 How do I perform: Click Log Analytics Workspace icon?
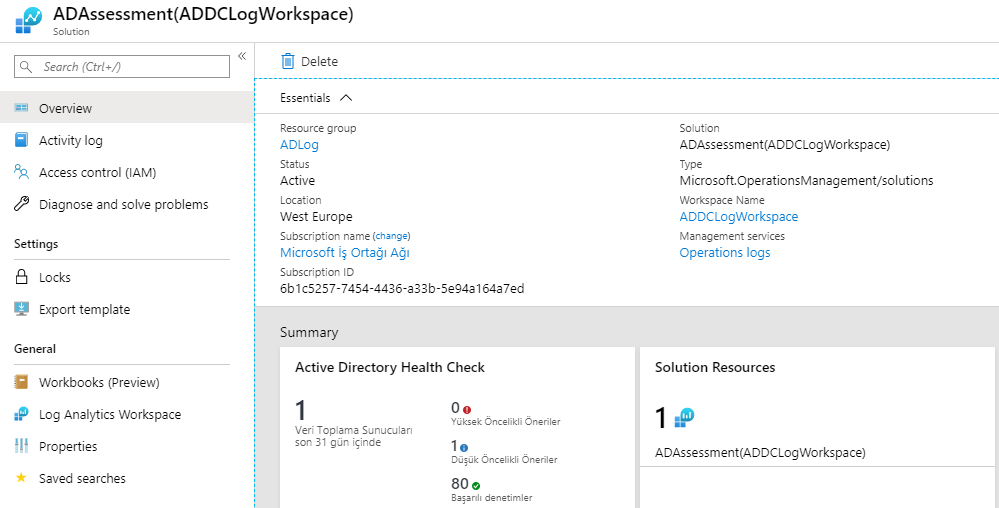pyautogui.click(x=21, y=414)
